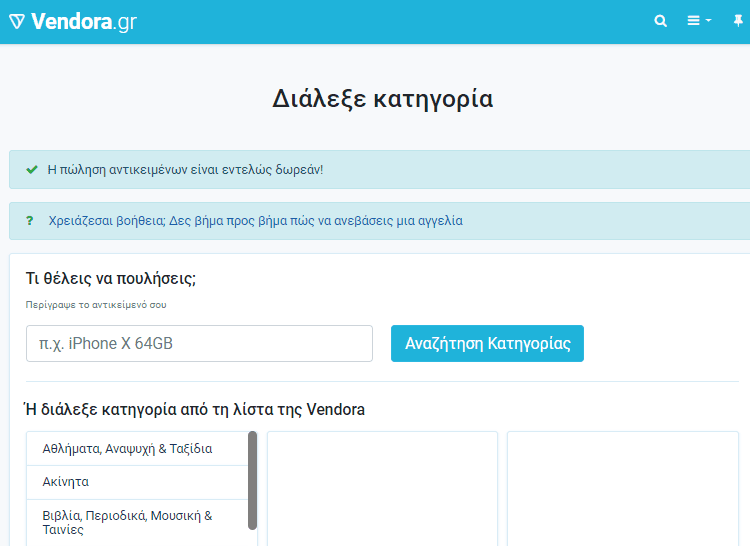This screenshot has width=750, height=546.
Task: Click the Διάλεξε κατηγορία page heading
Action: (383, 99)
